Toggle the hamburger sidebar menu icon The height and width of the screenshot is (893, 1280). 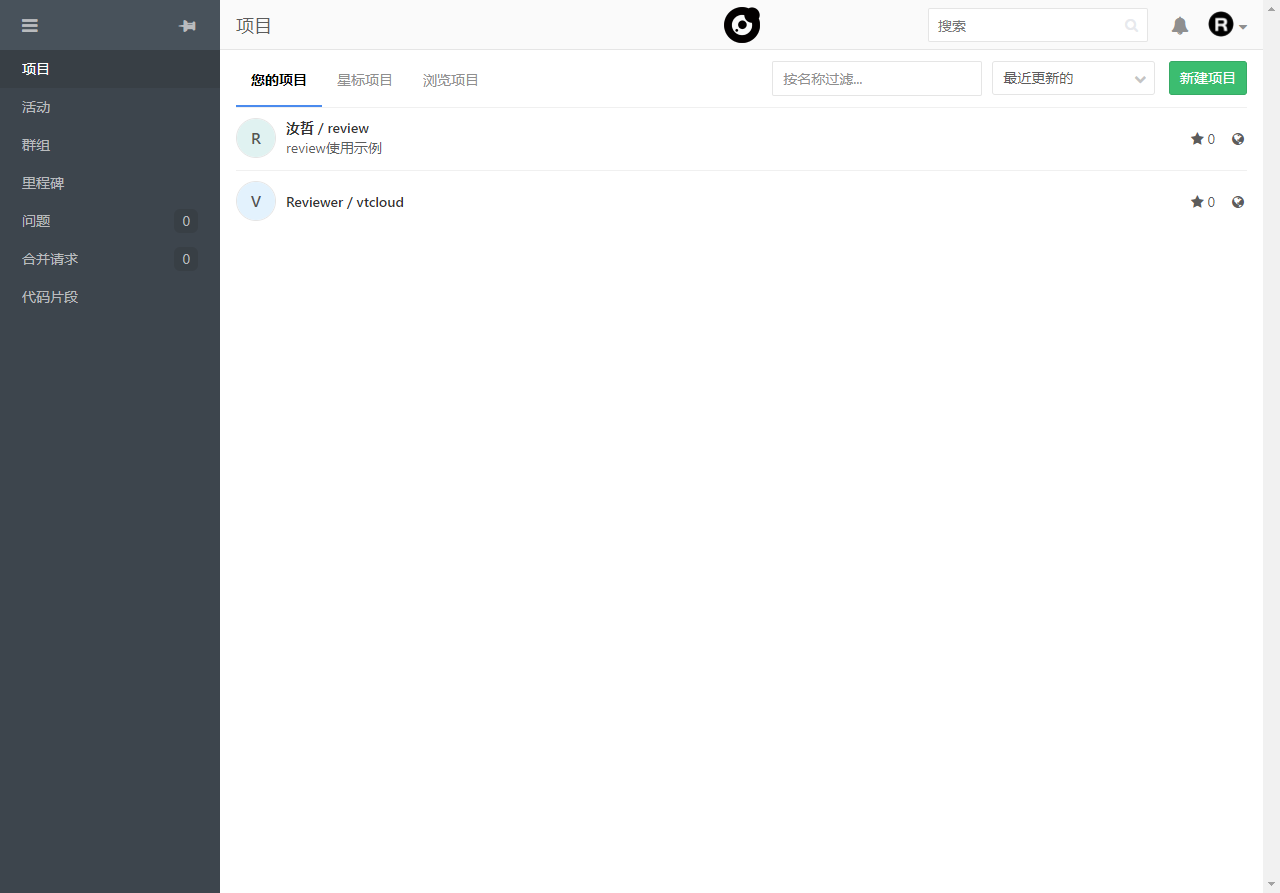(x=30, y=25)
